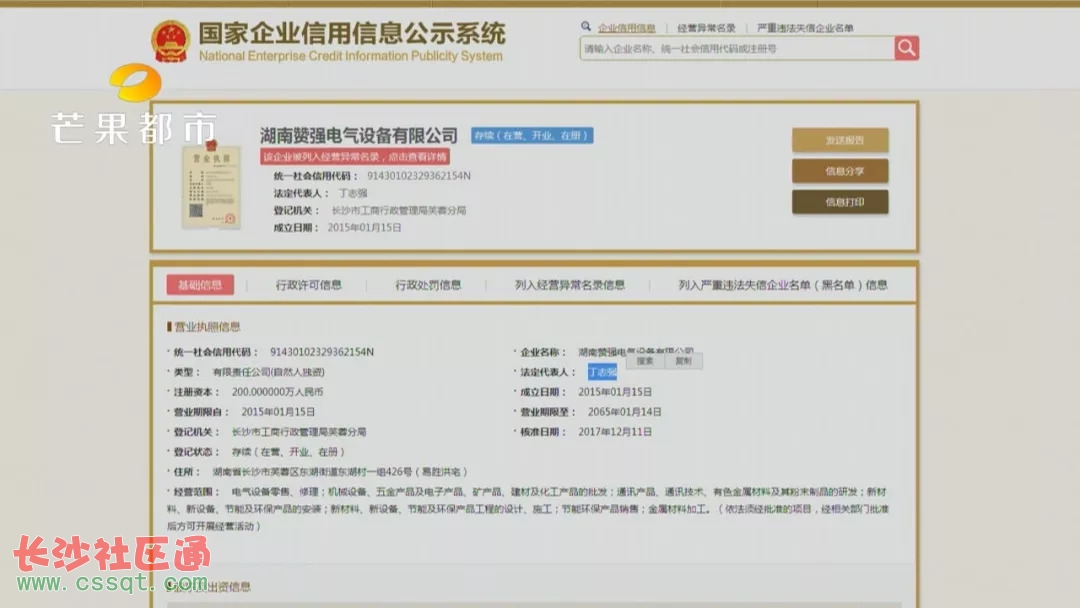Click the 企业名称 value in license info

pos(636,352)
